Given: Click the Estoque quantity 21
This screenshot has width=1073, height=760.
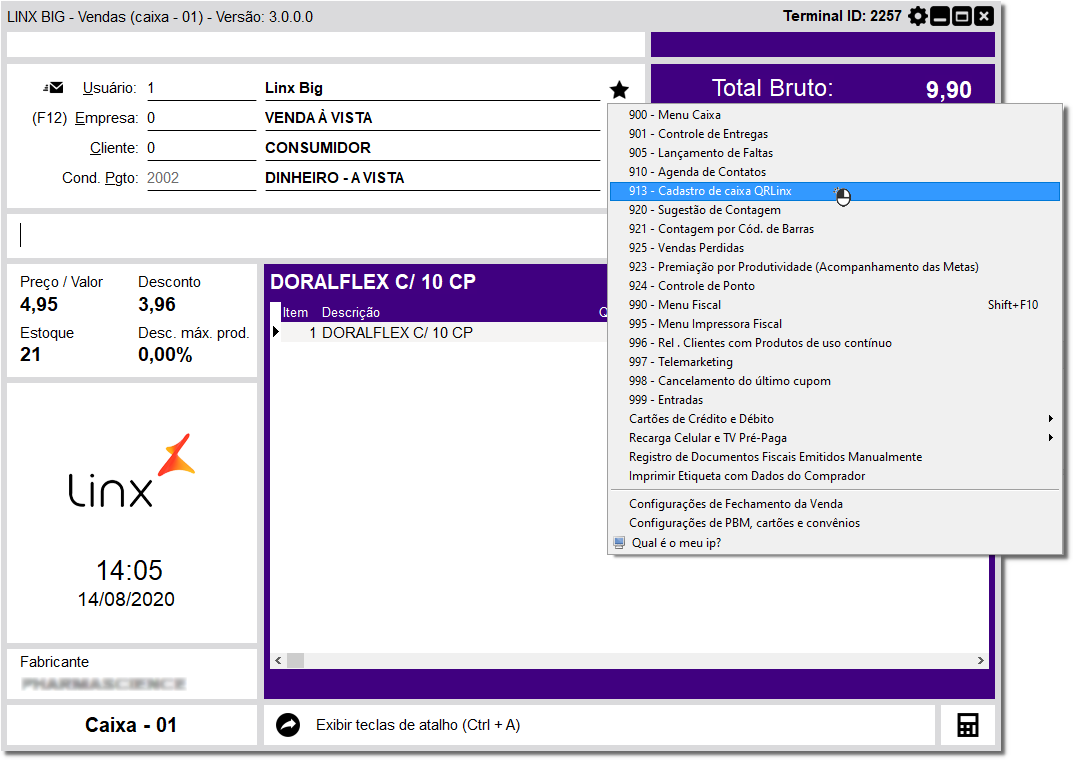Looking at the screenshot, I should point(30,354).
